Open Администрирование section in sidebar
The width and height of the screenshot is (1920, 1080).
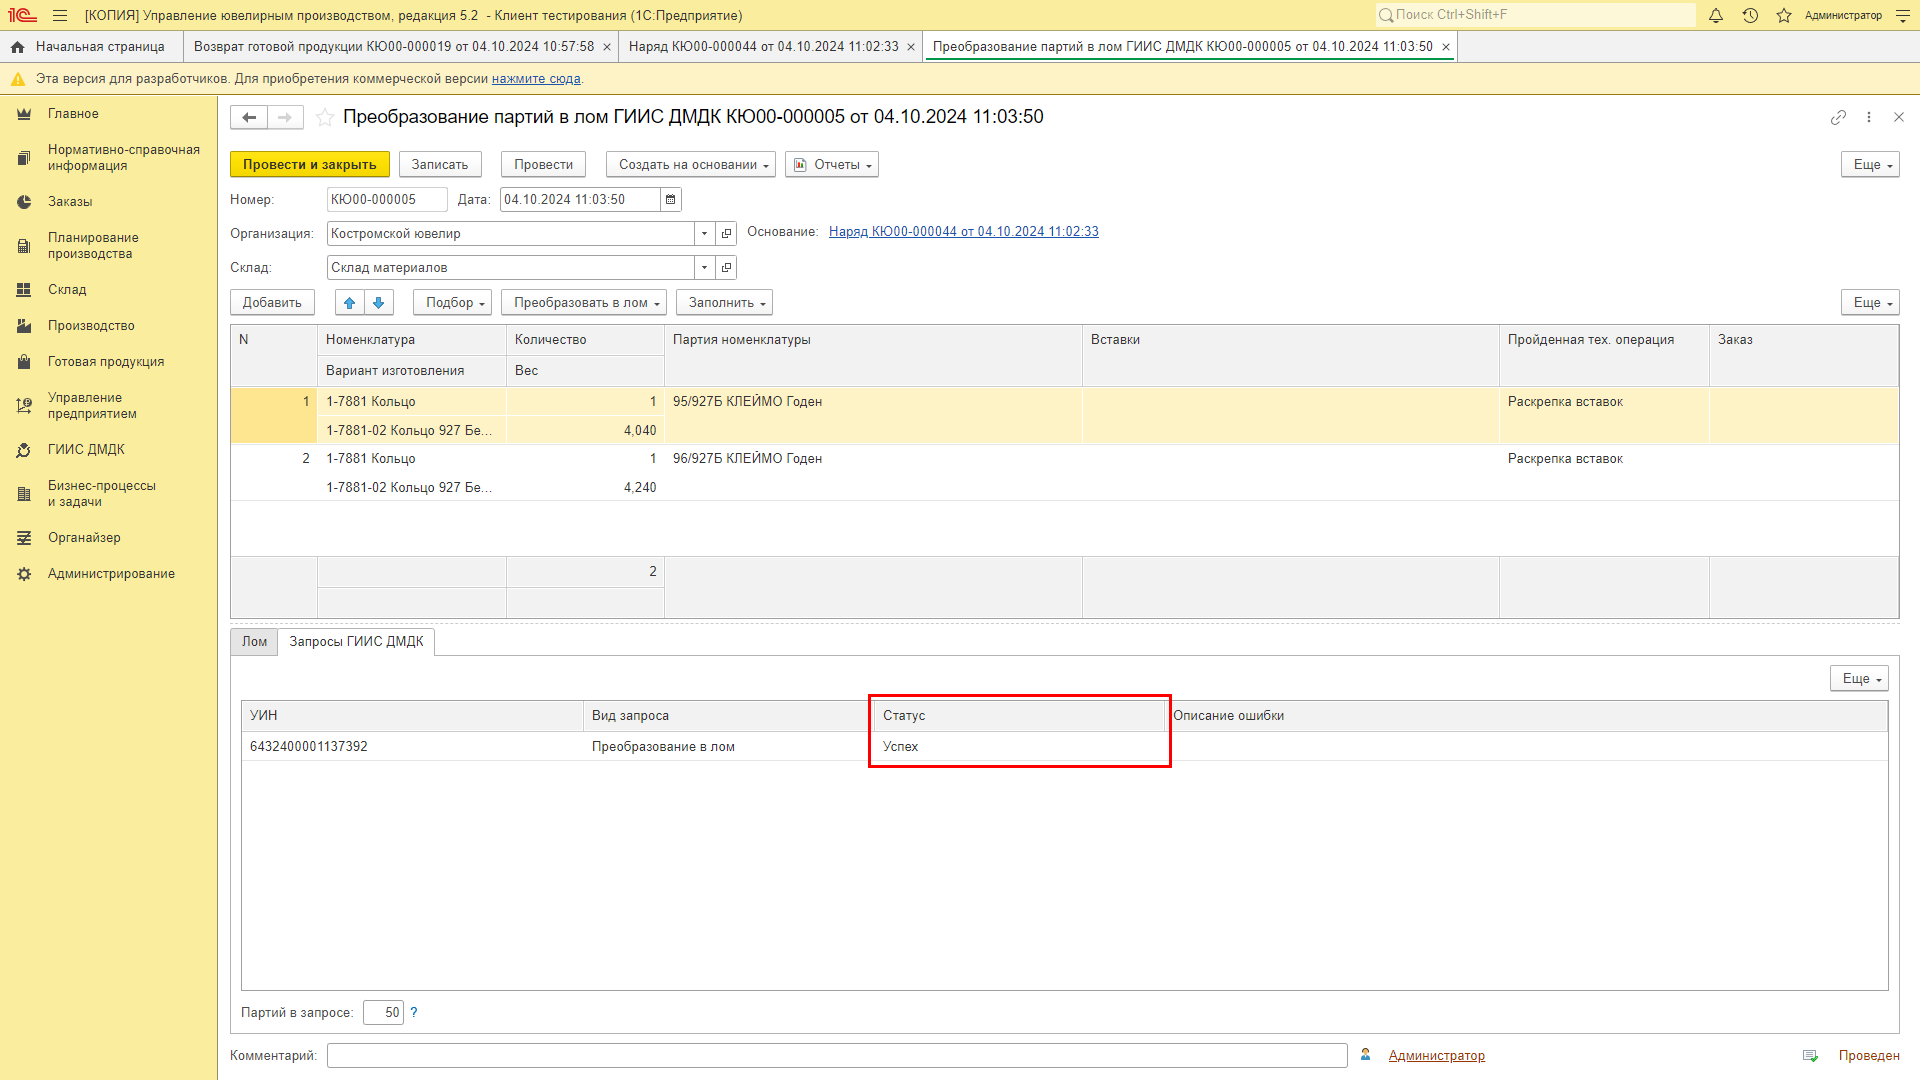tap(111, 574)
